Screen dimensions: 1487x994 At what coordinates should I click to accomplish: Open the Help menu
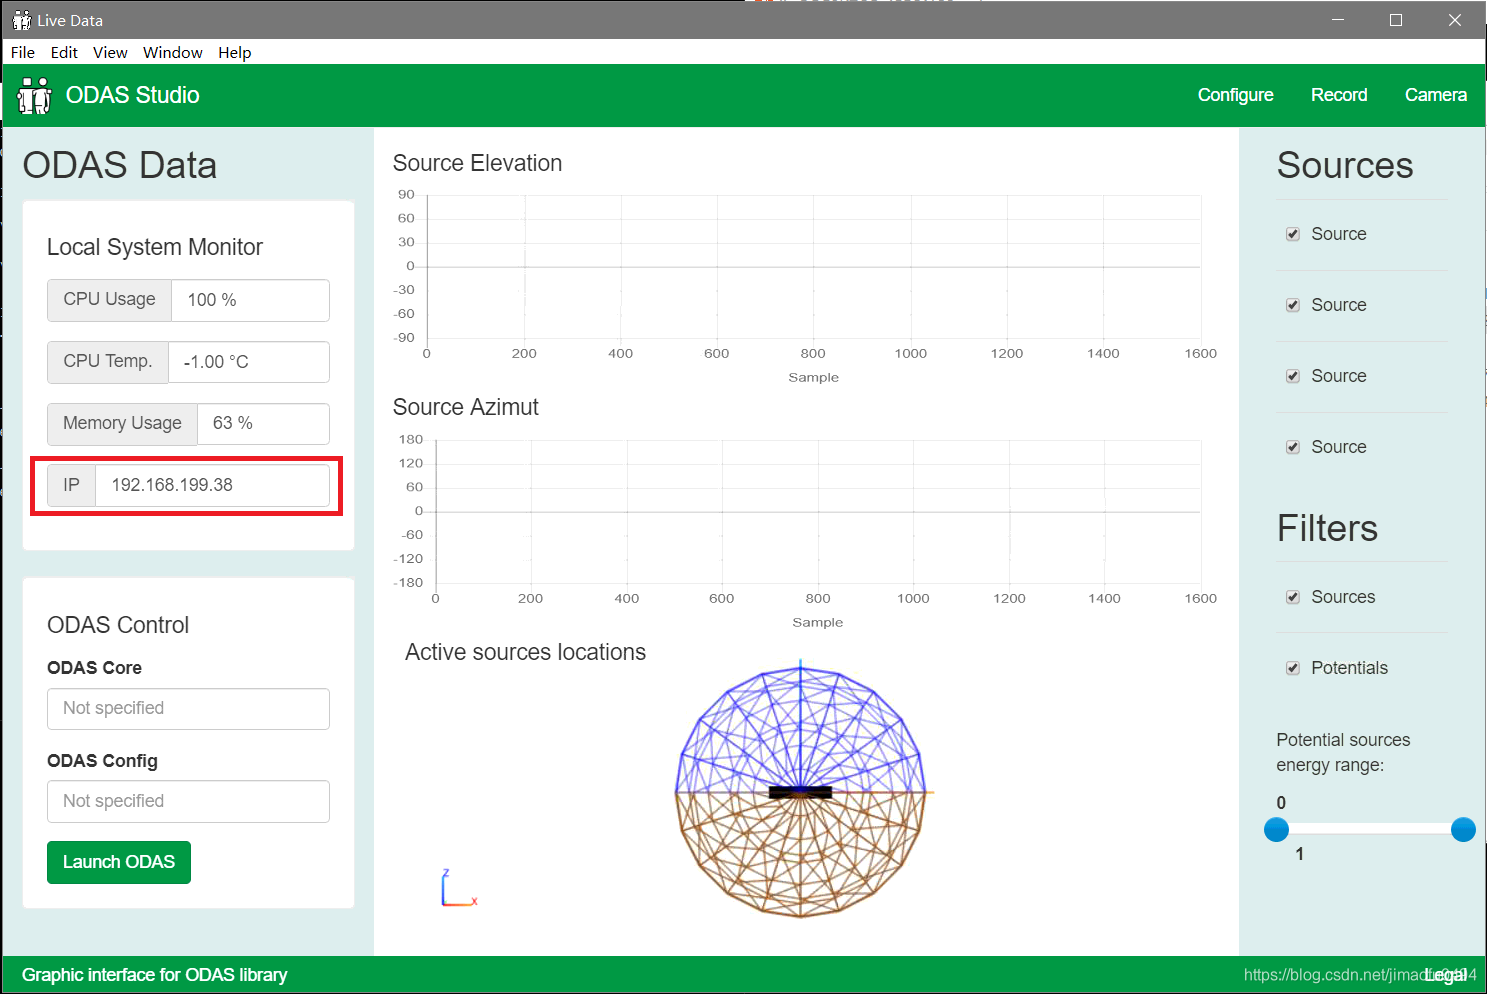[x=235, y=52]
